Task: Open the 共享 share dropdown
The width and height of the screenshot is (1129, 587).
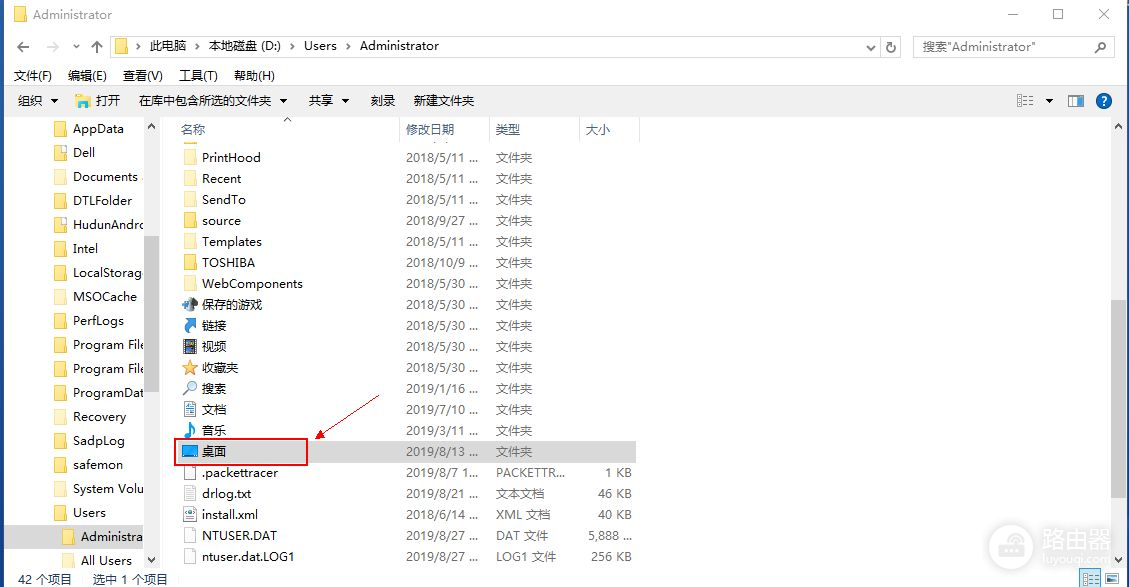Action: [329, 101]
